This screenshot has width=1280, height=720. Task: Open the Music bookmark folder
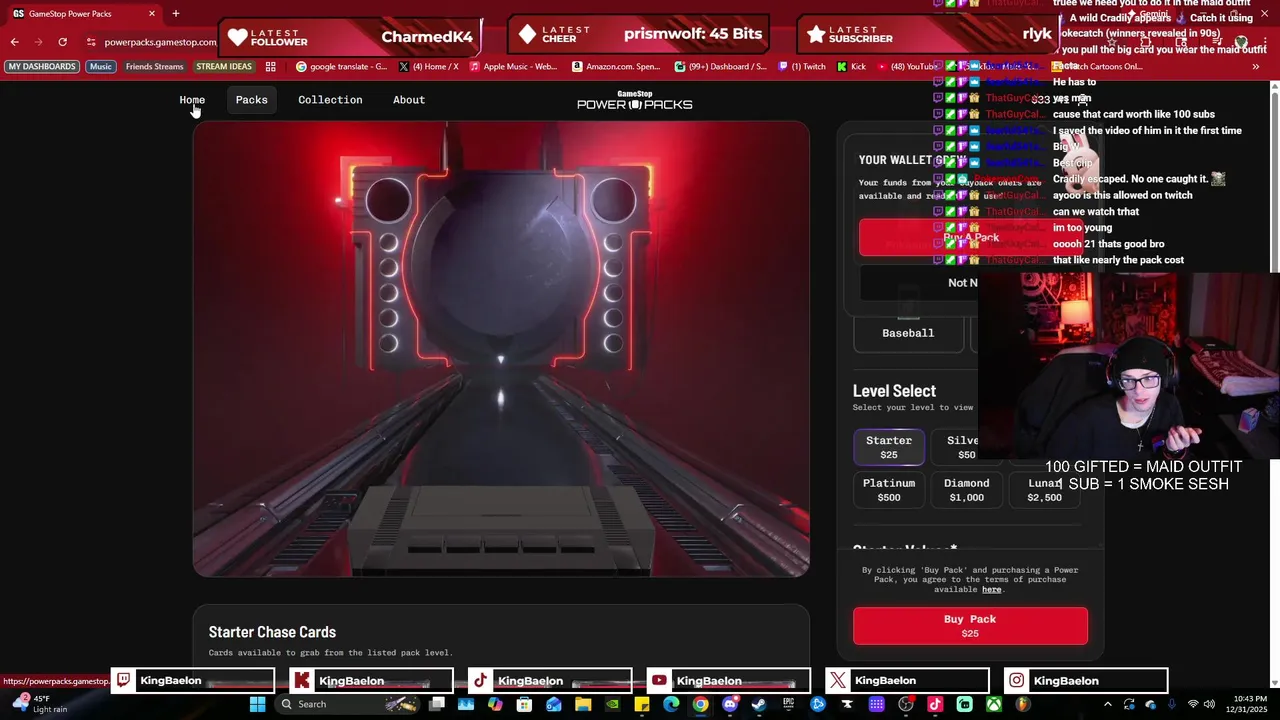click(x=100, y=67)
